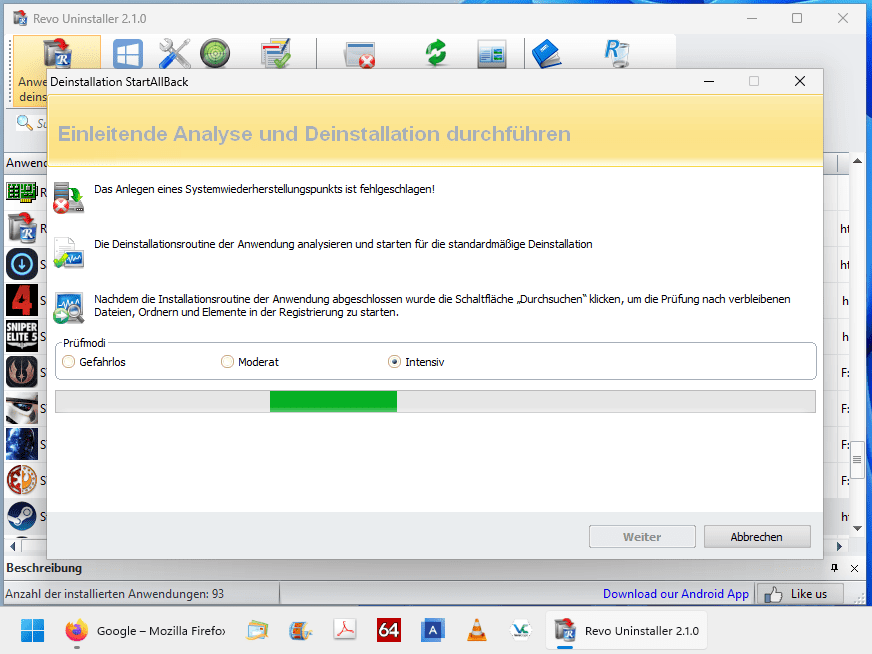This screenshot has height=654, width=872.
Task: Click the Like us button
Action: (799, 594)
